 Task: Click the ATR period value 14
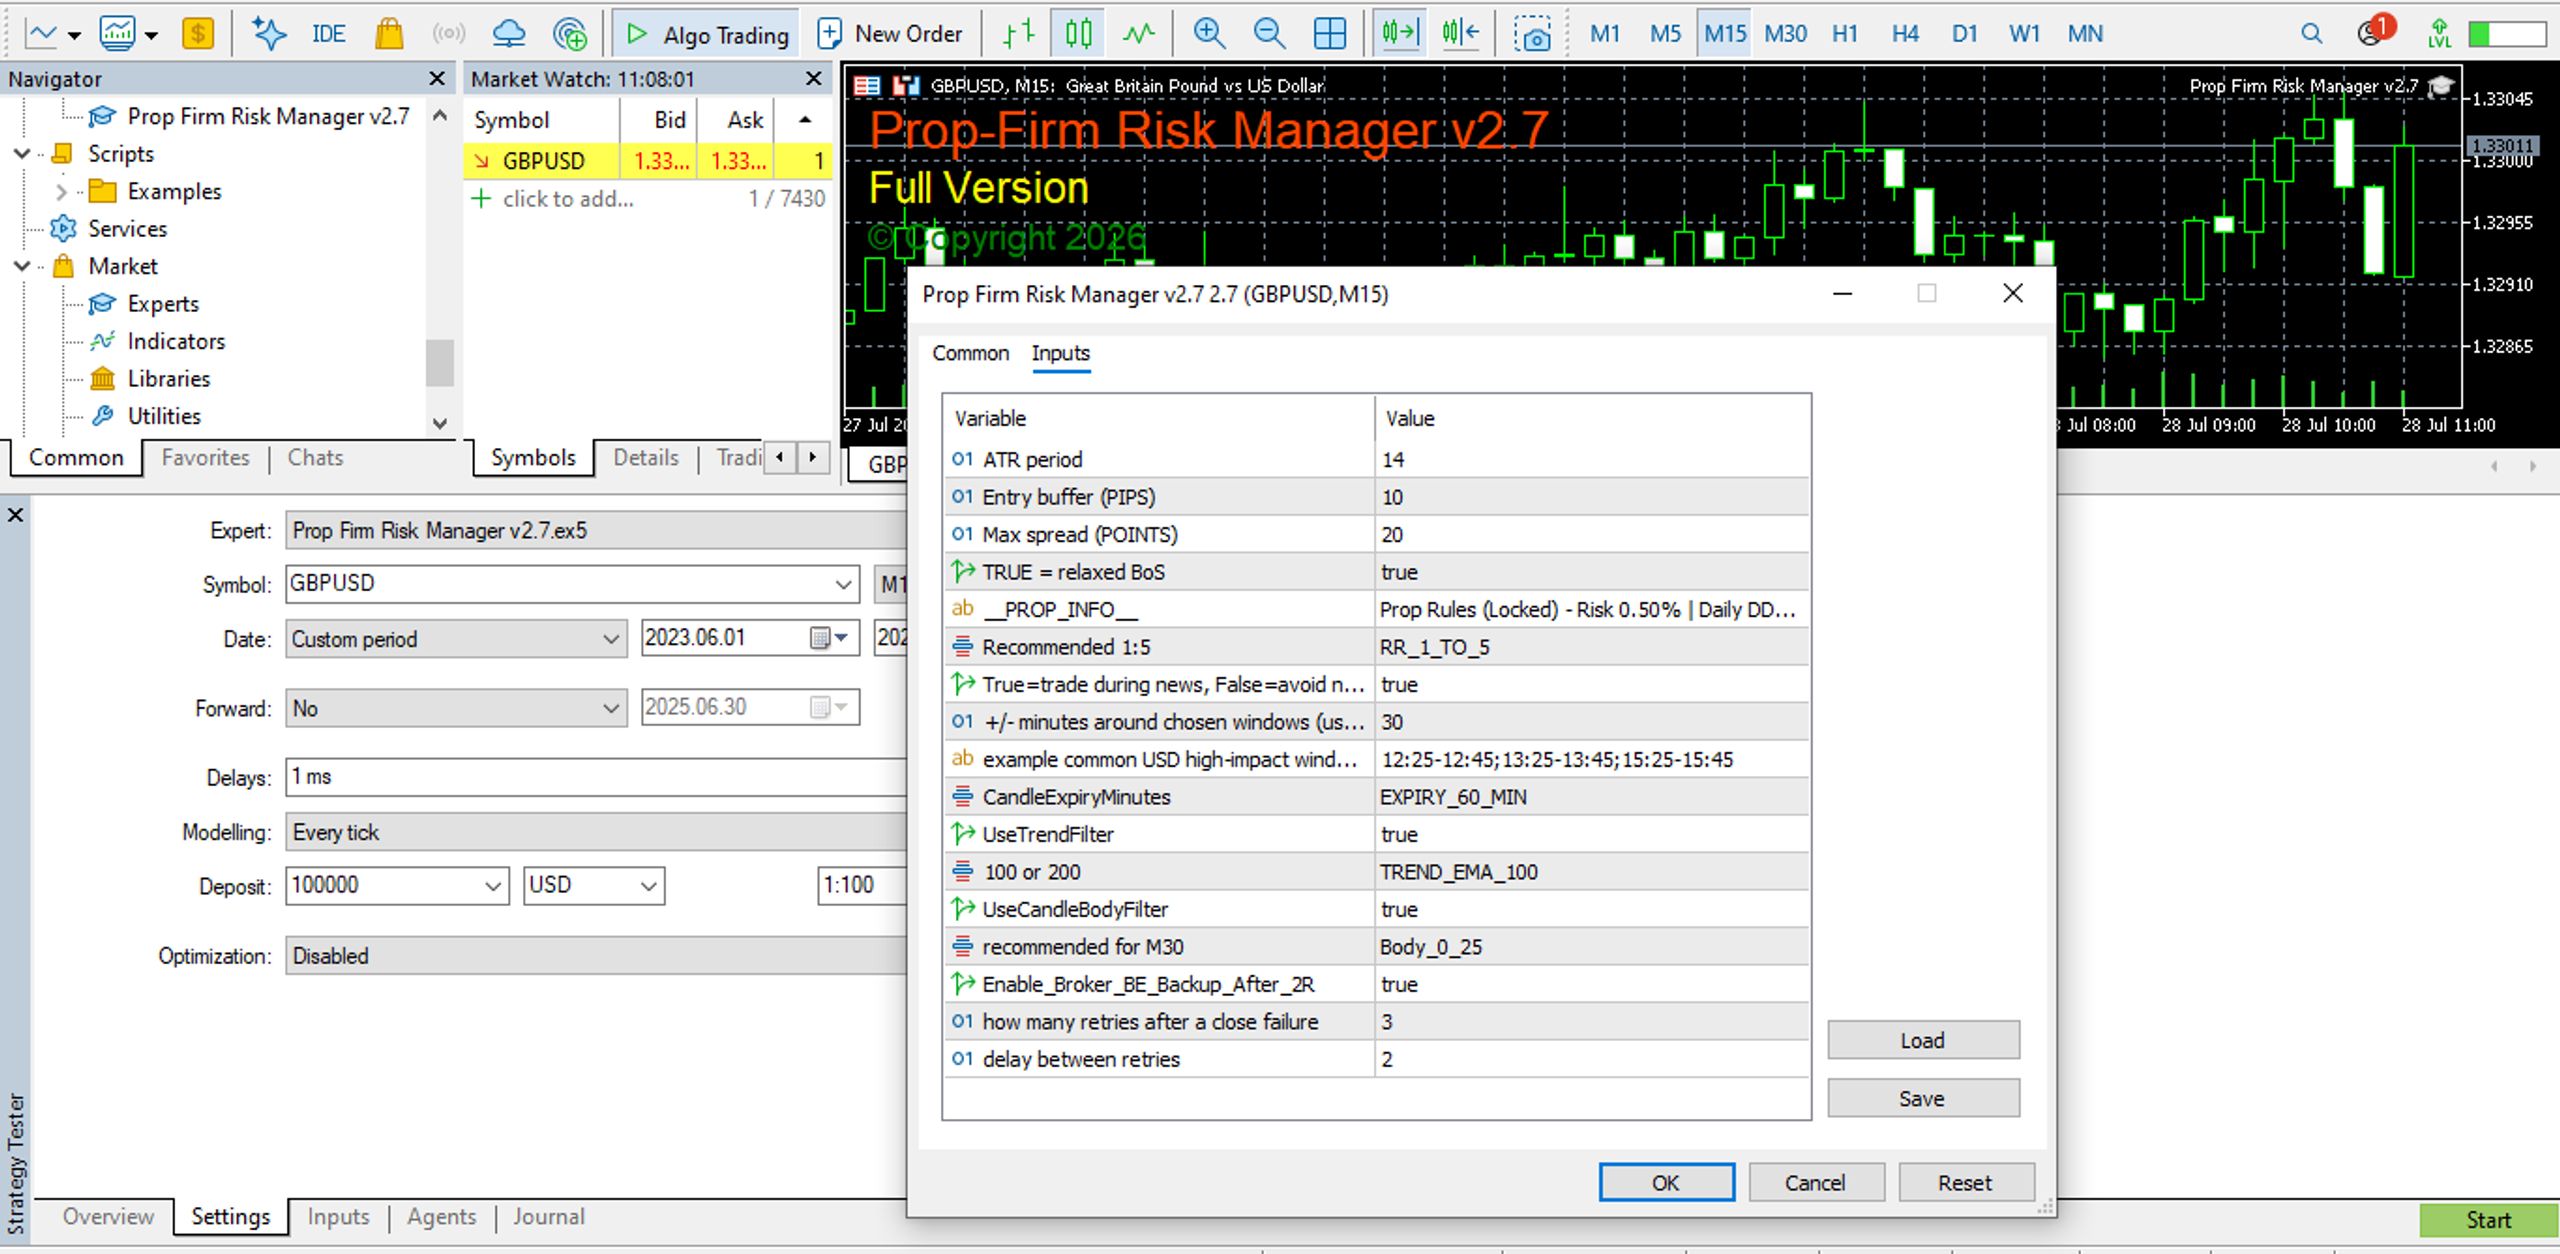click(x=1592, y=459)
